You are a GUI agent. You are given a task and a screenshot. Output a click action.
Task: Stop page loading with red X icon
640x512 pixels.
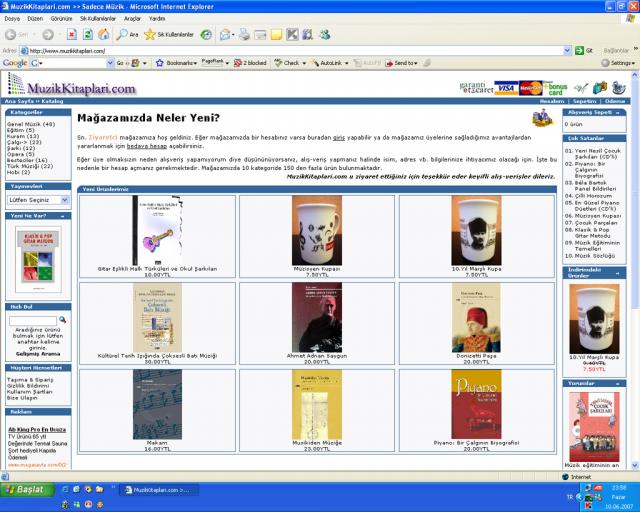72,35
